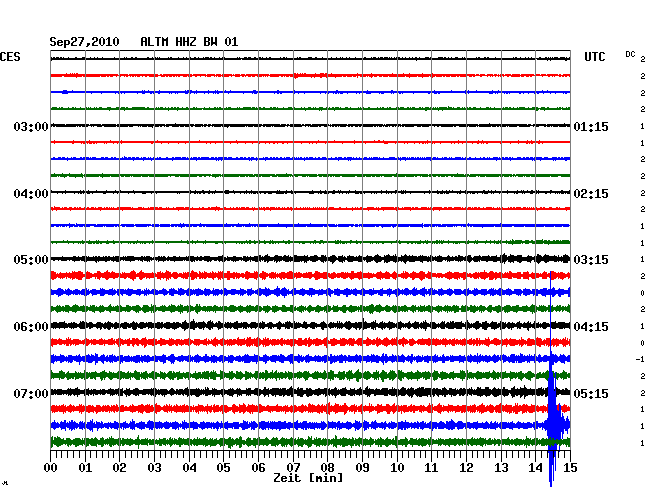Click the station title ALTM HHZ BW 01

(x=189, y=42)
